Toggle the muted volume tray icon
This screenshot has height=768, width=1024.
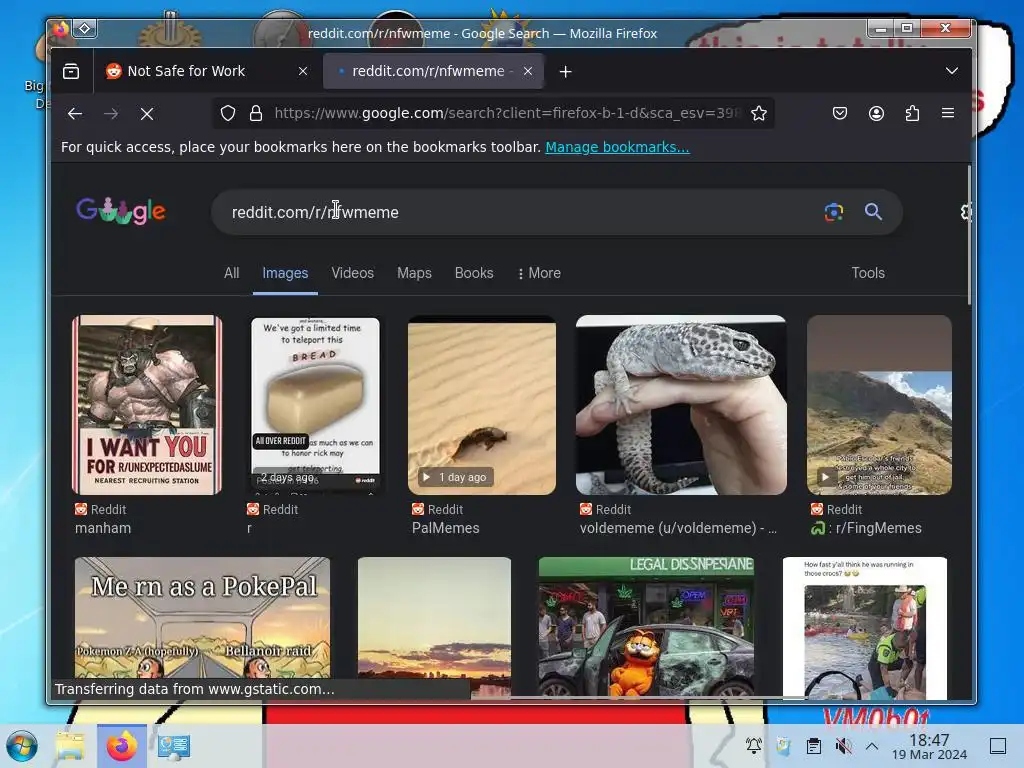click(x=843, y=745)
